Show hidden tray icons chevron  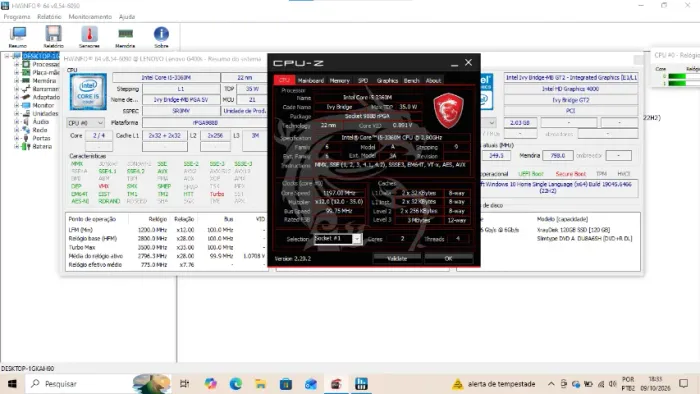point(551,384)
